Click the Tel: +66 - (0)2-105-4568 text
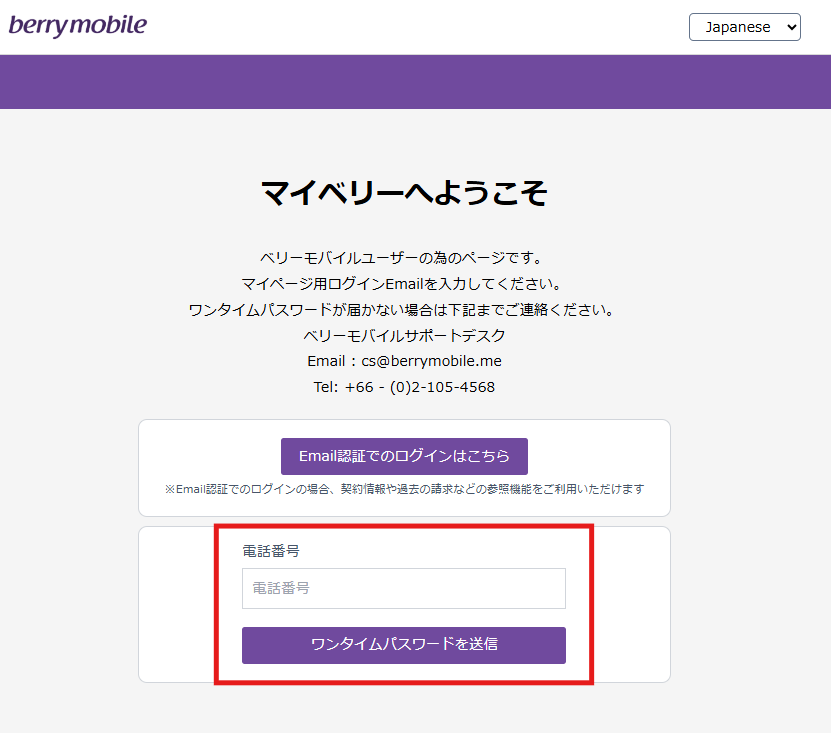This screenshot has height=733, width=831. tap(404, 387)
